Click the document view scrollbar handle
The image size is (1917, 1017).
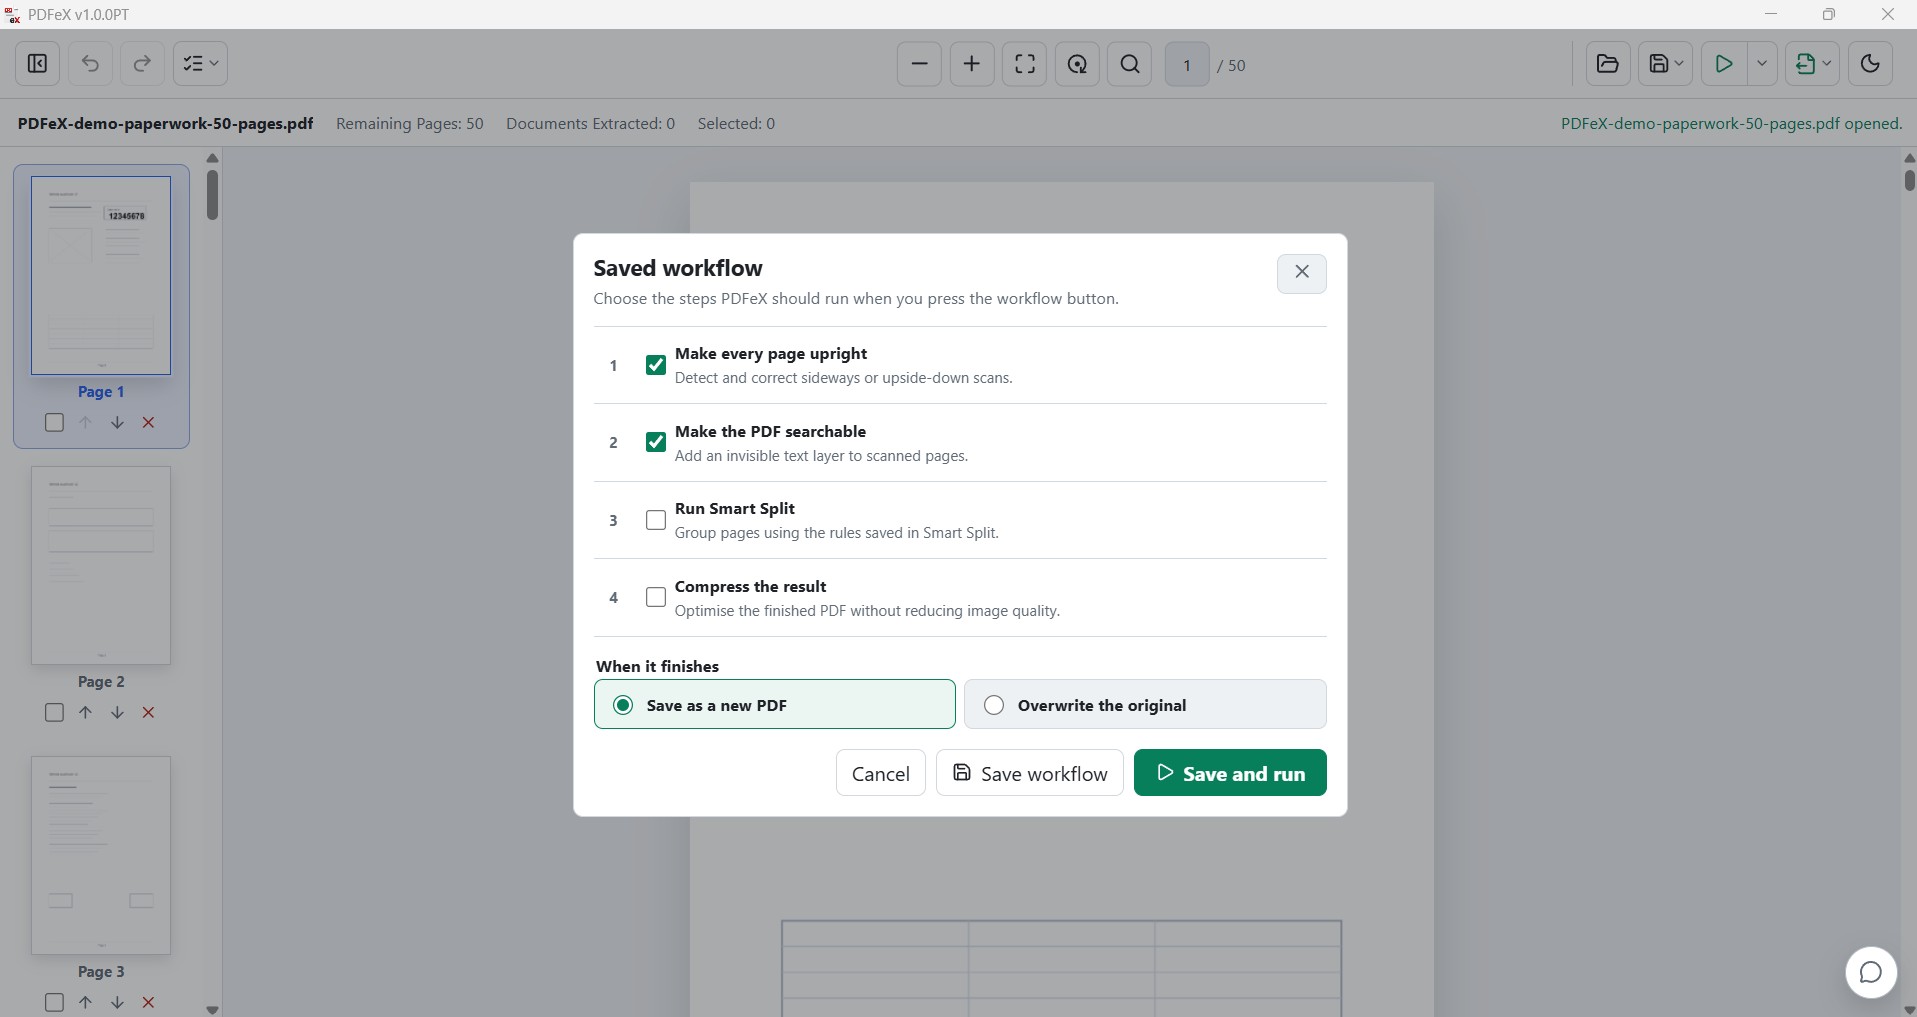click(x=1909, y=180)
